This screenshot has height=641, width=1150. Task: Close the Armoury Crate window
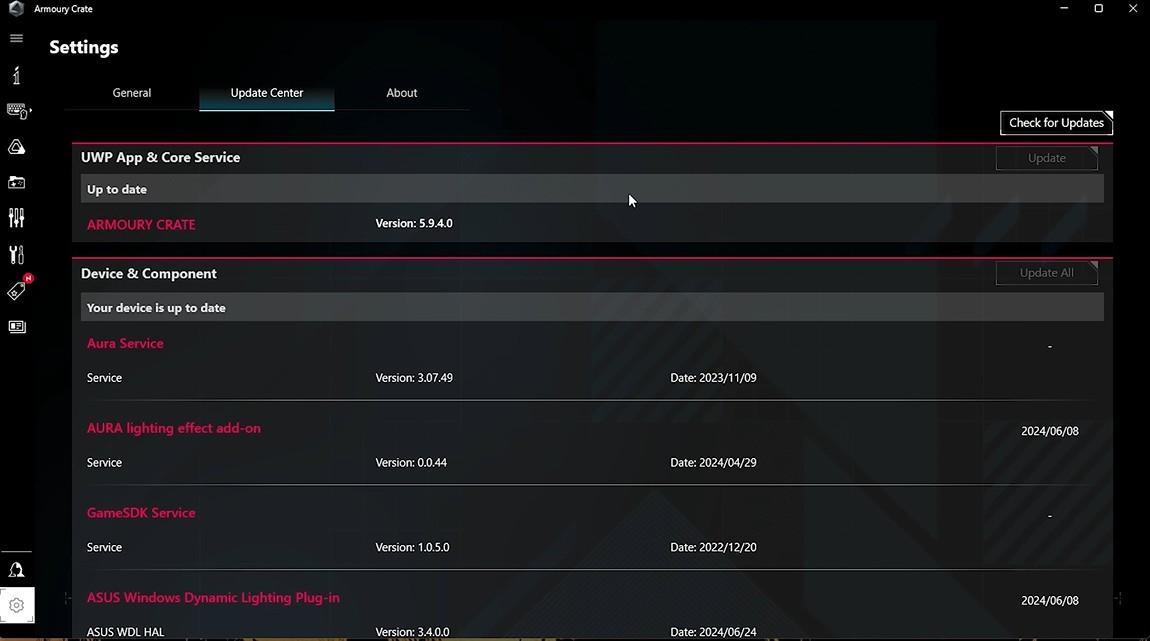pyautogui.click(x=1133, y=9)
